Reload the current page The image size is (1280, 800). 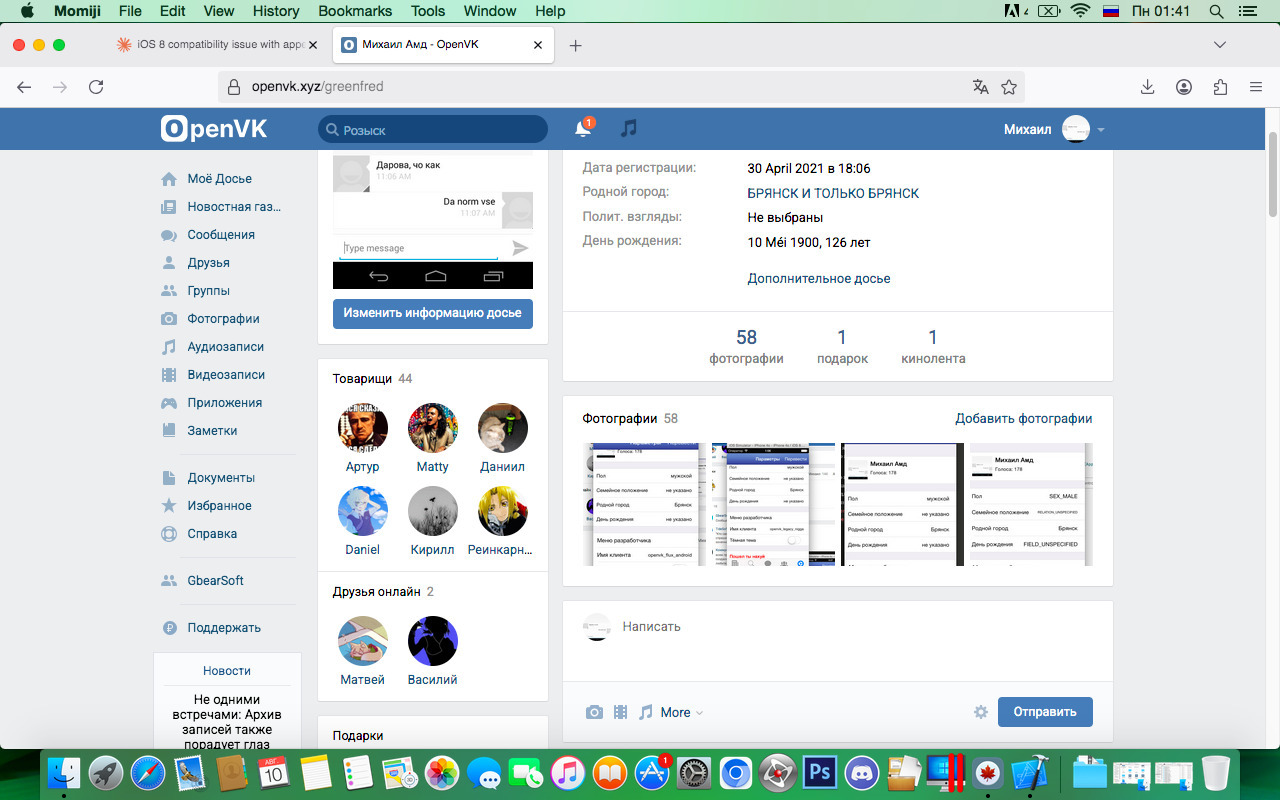pos(96,87)
